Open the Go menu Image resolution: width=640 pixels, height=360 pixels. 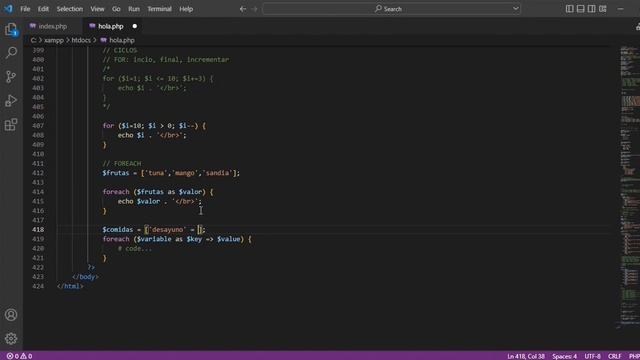[x=116, y=9]
